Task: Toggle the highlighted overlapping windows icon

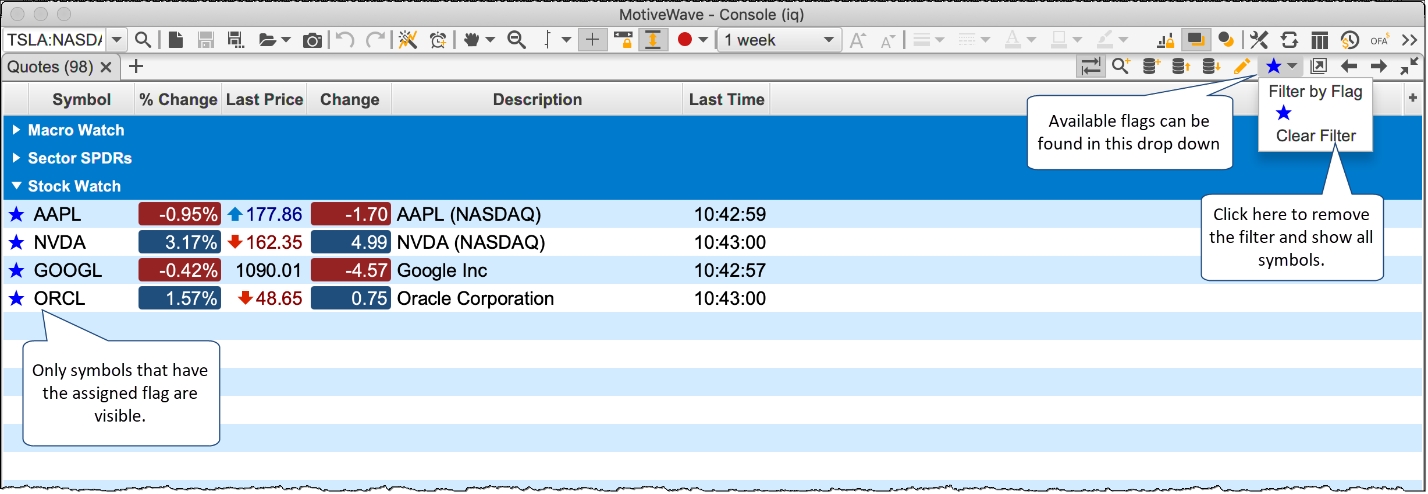Action: (x=1194, y=40)
